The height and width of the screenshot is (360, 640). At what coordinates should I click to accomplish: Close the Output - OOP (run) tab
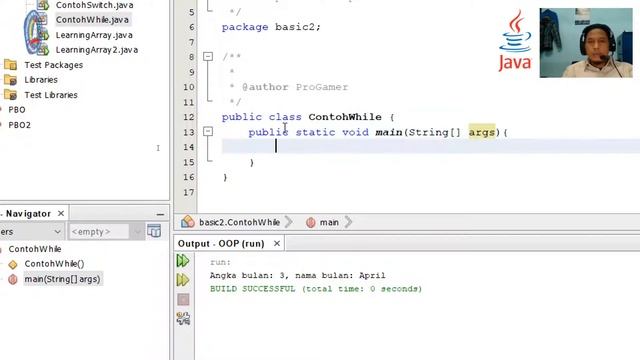pos(277,244)
